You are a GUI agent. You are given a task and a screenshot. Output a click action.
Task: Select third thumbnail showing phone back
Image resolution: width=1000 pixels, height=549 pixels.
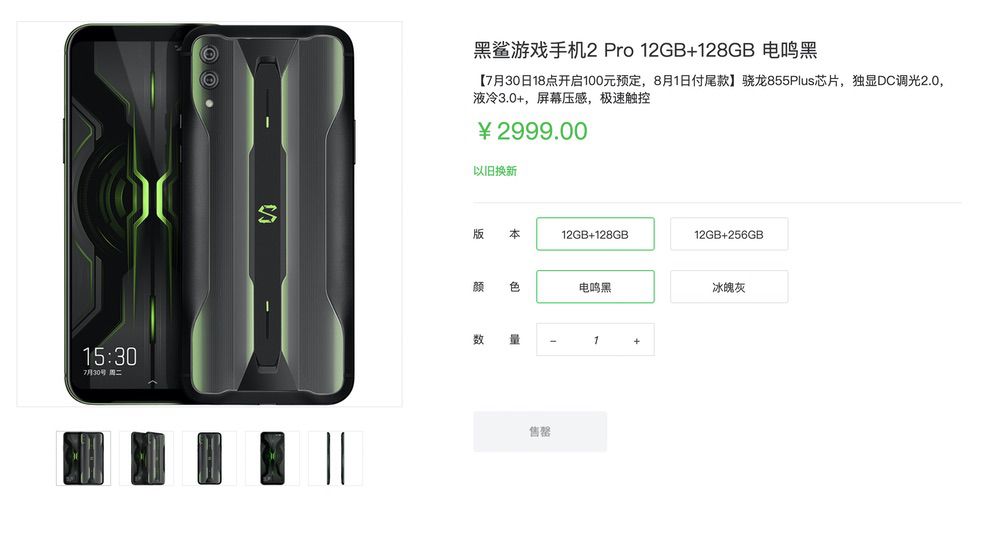[x=209, y=458]
